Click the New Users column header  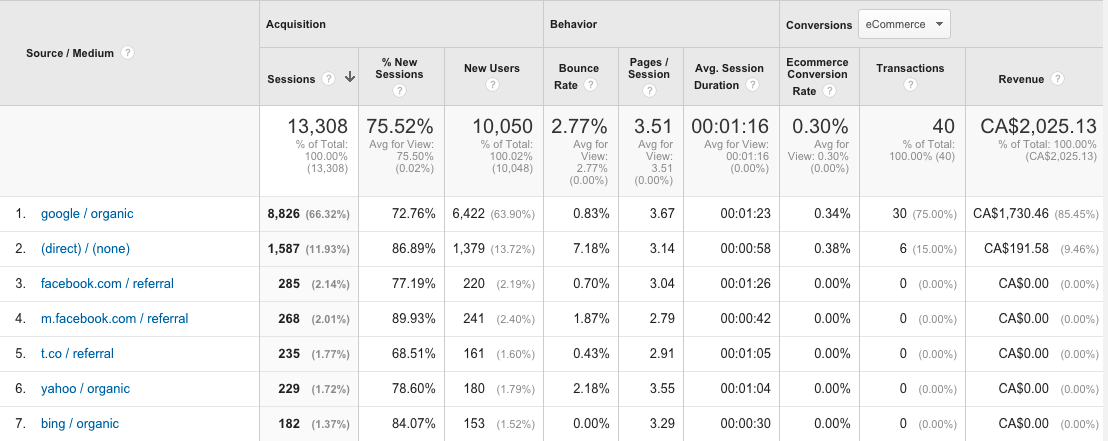coord(491,68)
